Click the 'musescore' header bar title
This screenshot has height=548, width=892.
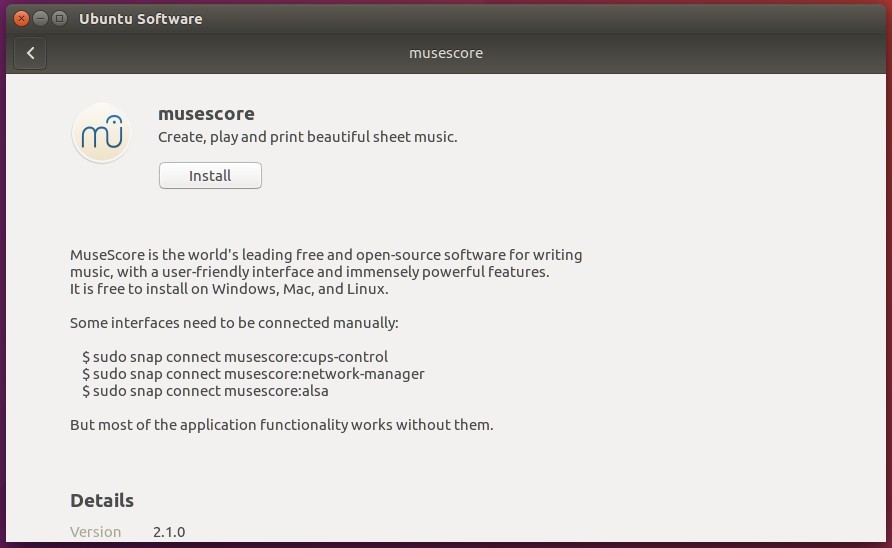(x=446, y=53)
